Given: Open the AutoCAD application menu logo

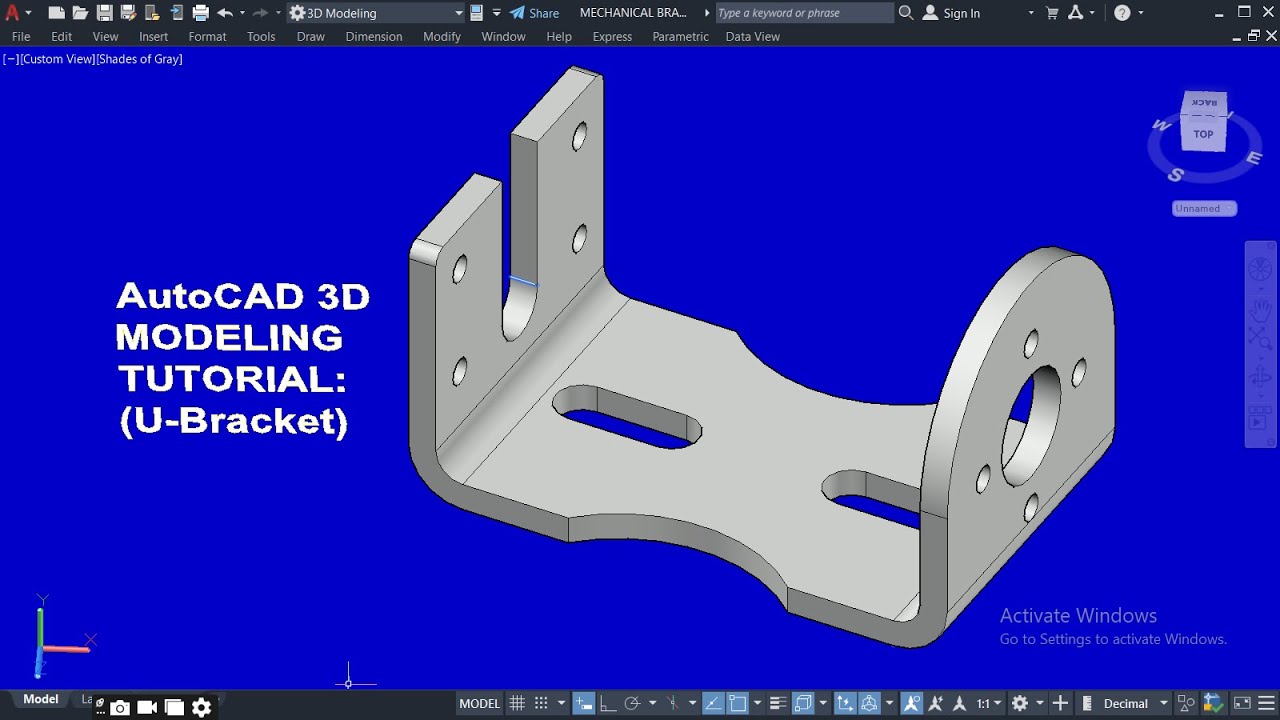Looking at the screenshot, I should click(12, 13).
